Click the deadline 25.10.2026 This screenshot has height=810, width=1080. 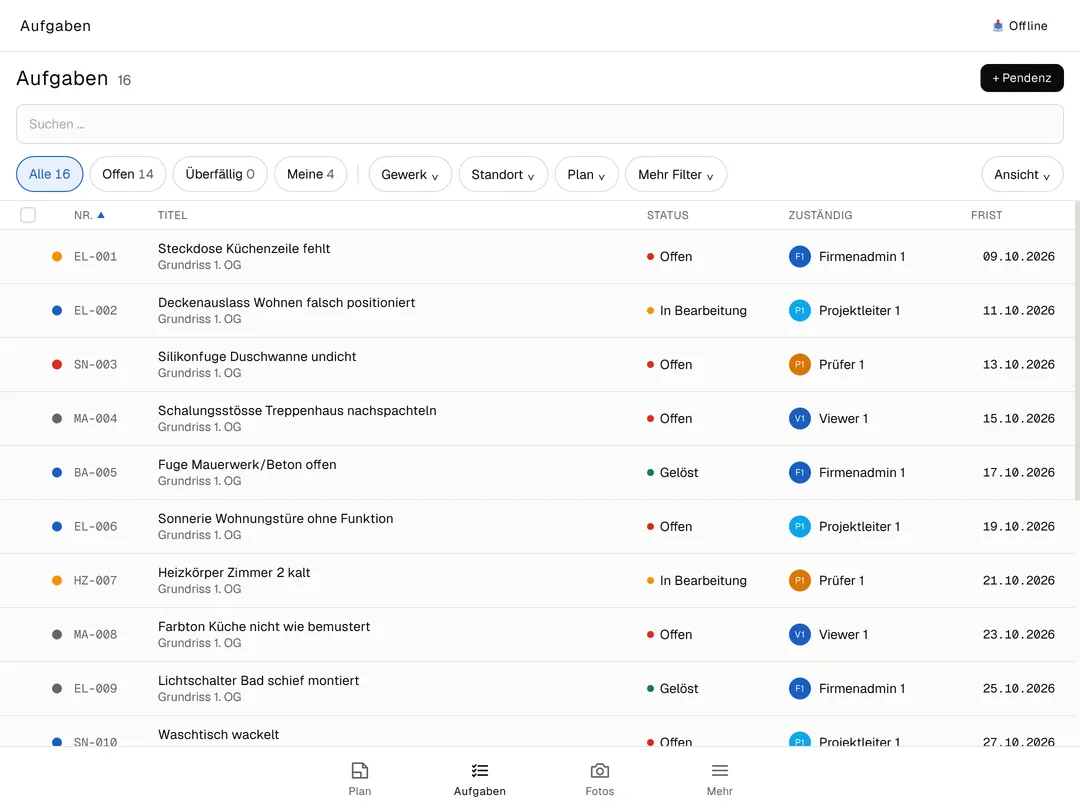(x=1019, y=689)
